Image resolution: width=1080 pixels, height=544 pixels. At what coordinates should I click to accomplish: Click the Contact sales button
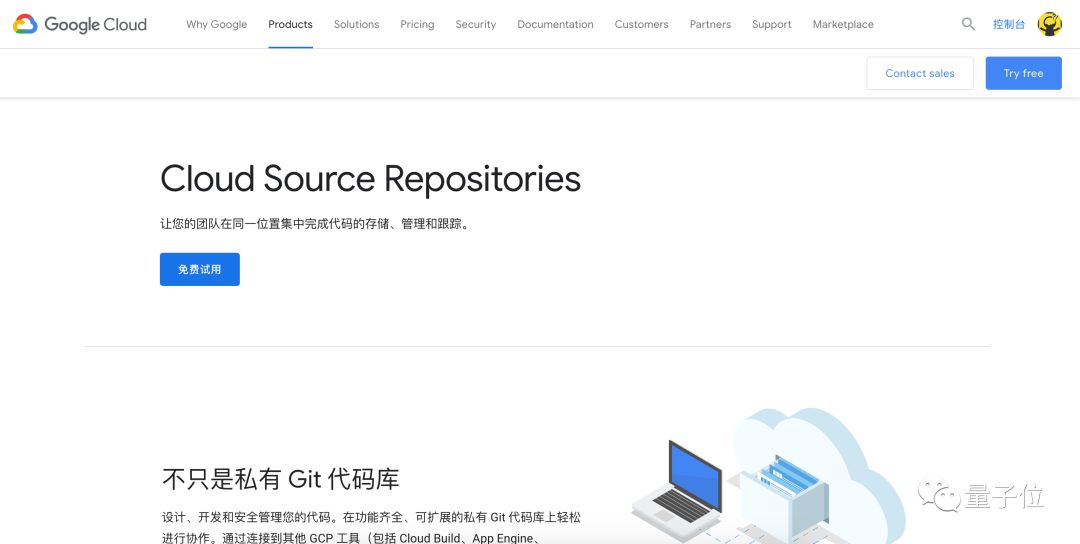click(920, 73)
